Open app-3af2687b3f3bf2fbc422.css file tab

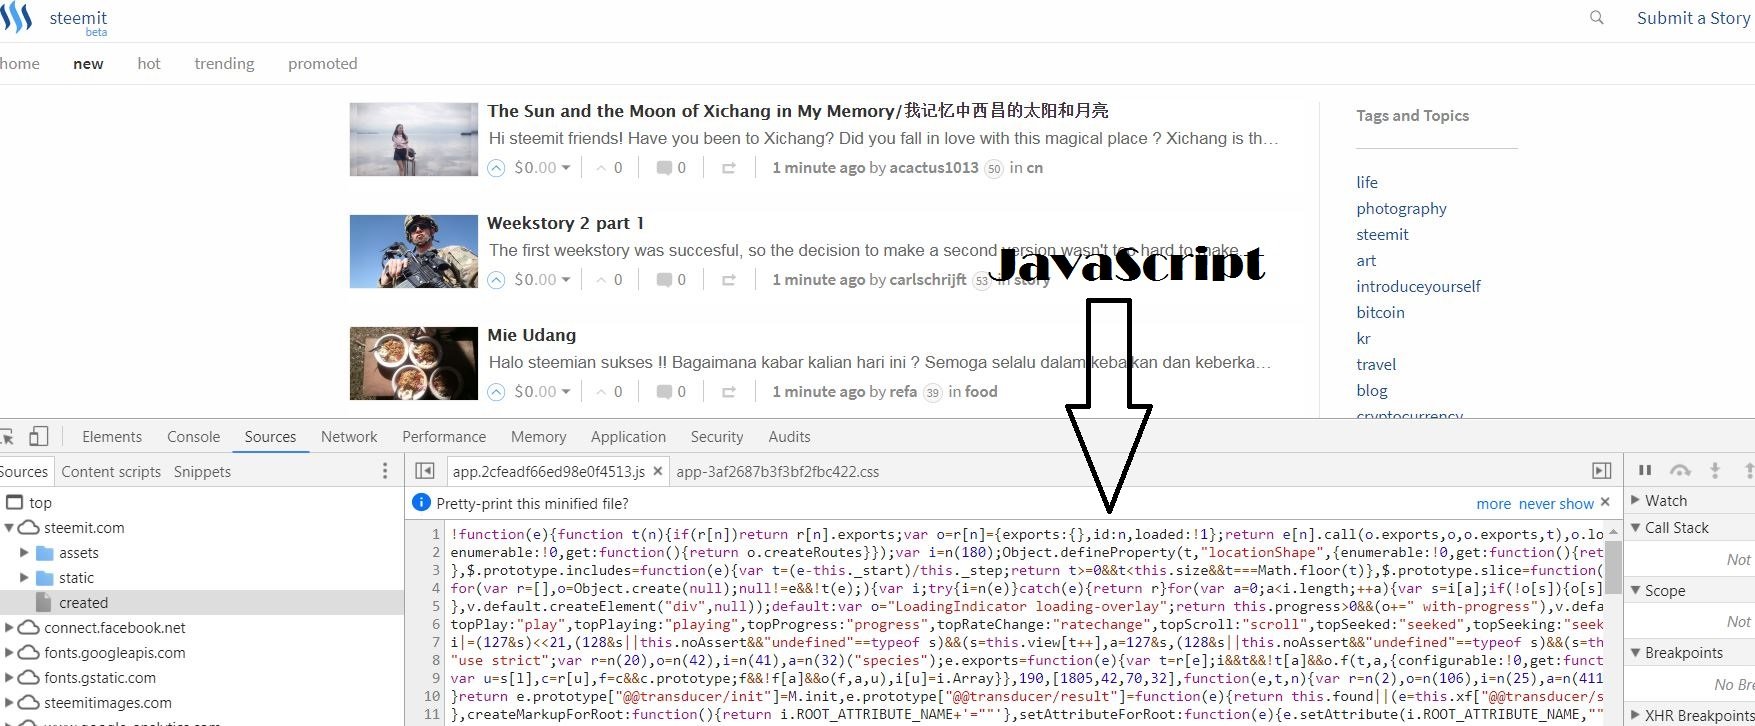point(778,471)
